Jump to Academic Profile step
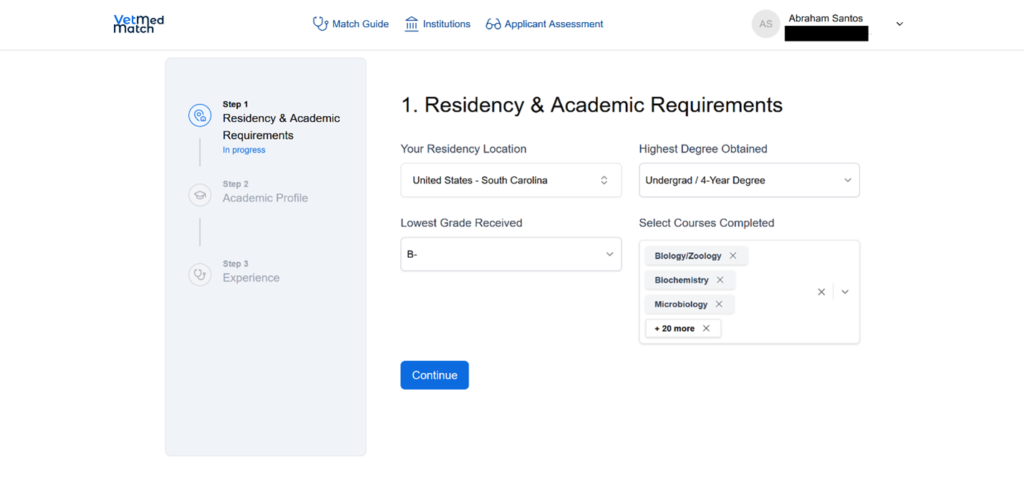 pos(265,198)
